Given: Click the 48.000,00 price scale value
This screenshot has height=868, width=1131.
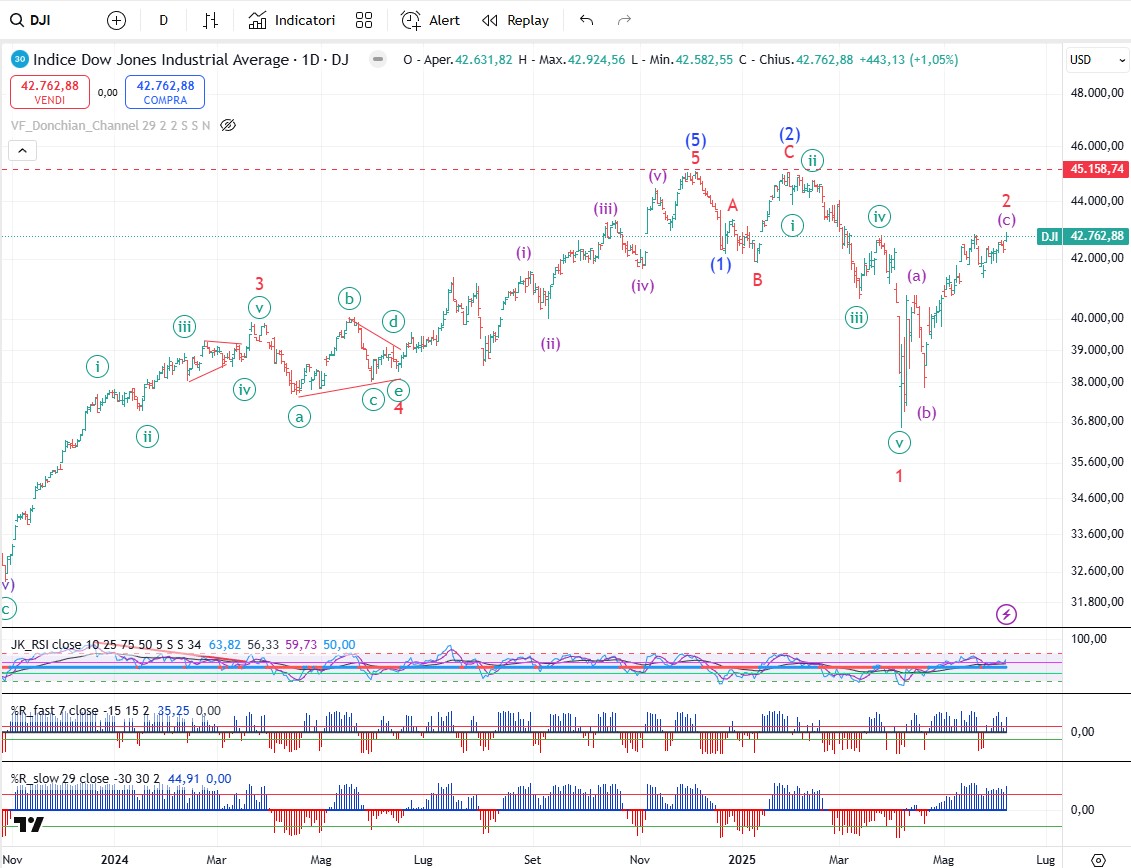Looking at the screenshot, I should coord(1096,92).
